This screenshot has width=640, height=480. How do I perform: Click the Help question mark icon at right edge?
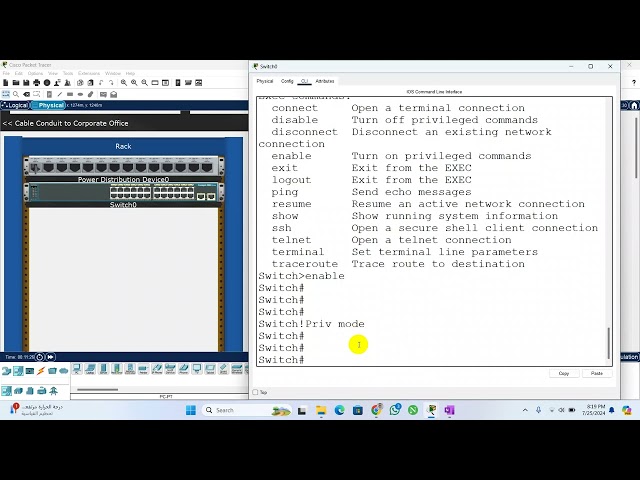pos(633,83)
